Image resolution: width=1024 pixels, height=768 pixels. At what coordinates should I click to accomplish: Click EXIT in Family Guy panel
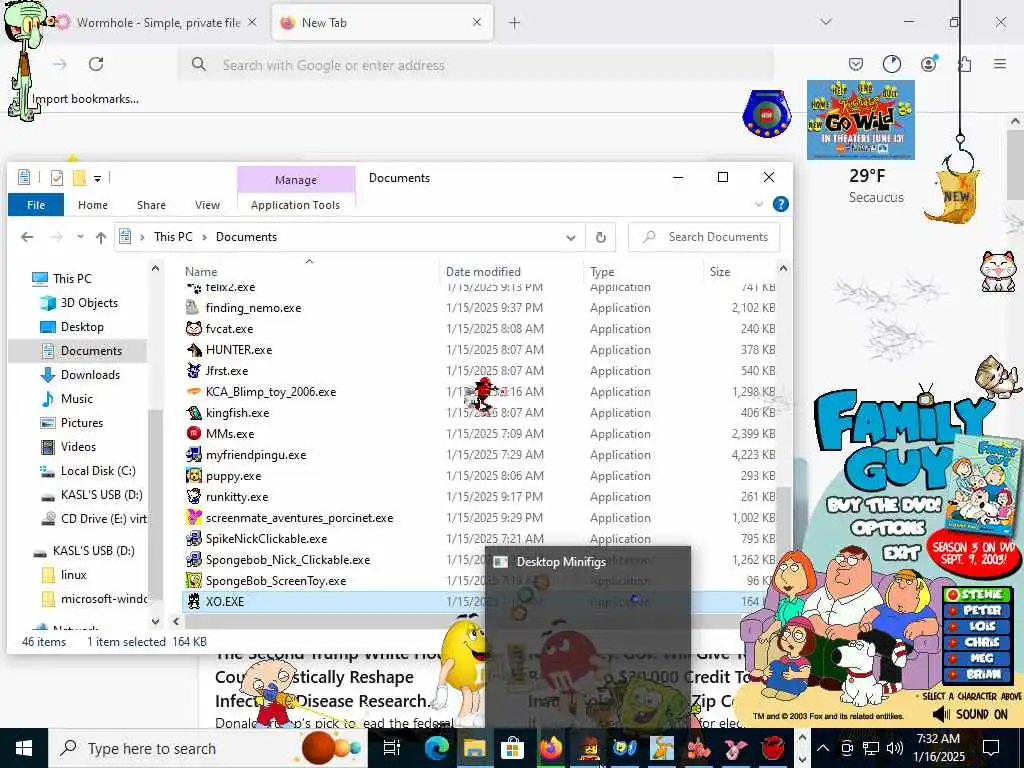coord(901,553)
